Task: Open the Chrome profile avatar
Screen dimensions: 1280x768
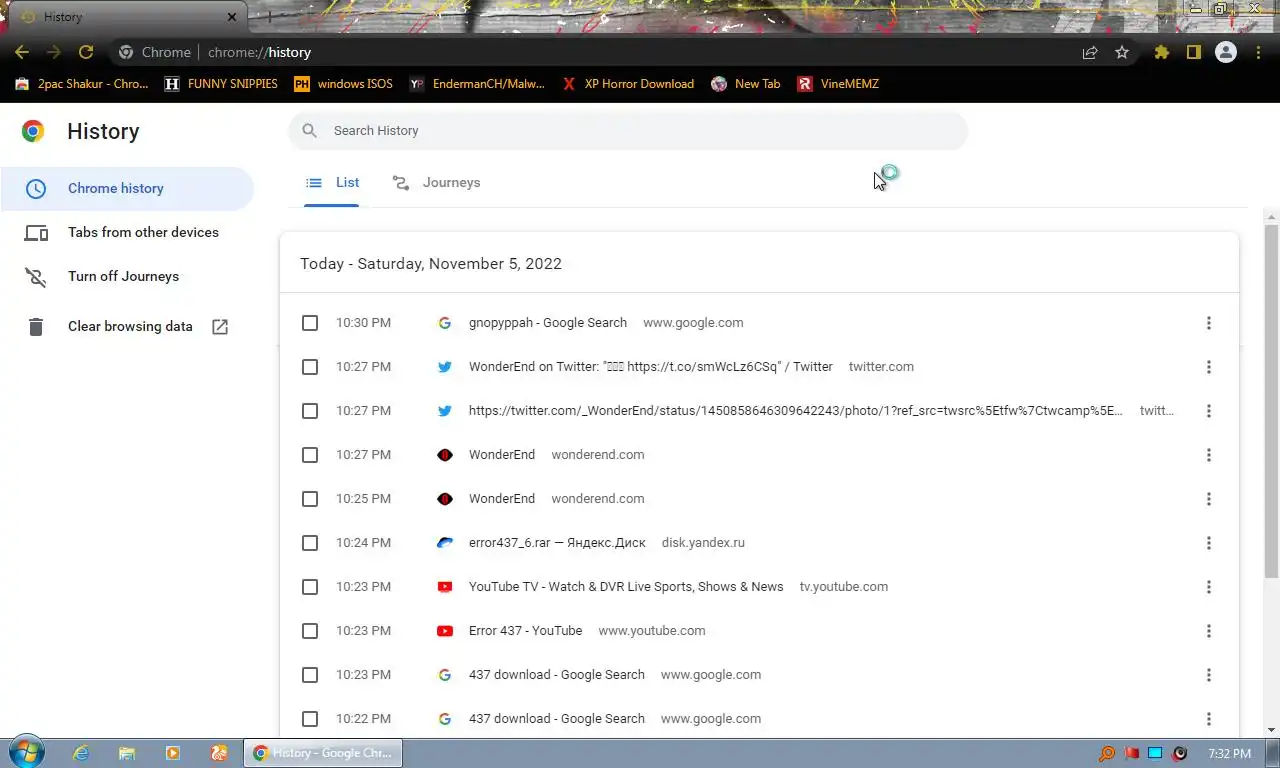Action: pyautogui.click(x=1226, y=52)
